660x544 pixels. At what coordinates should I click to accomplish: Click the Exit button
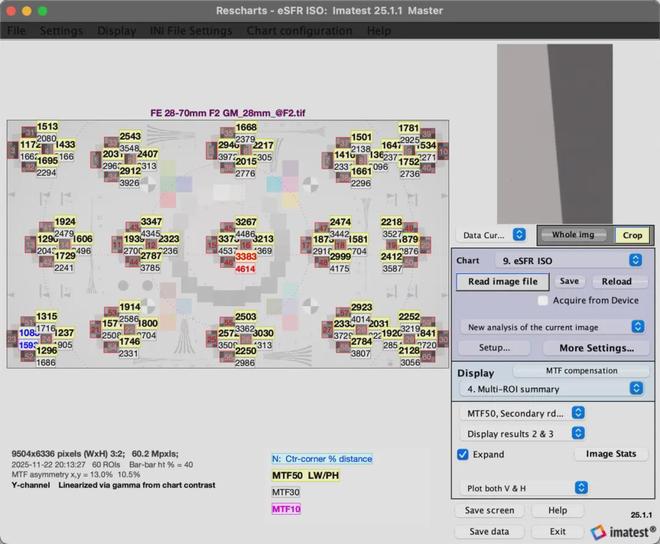pos(558,532)
